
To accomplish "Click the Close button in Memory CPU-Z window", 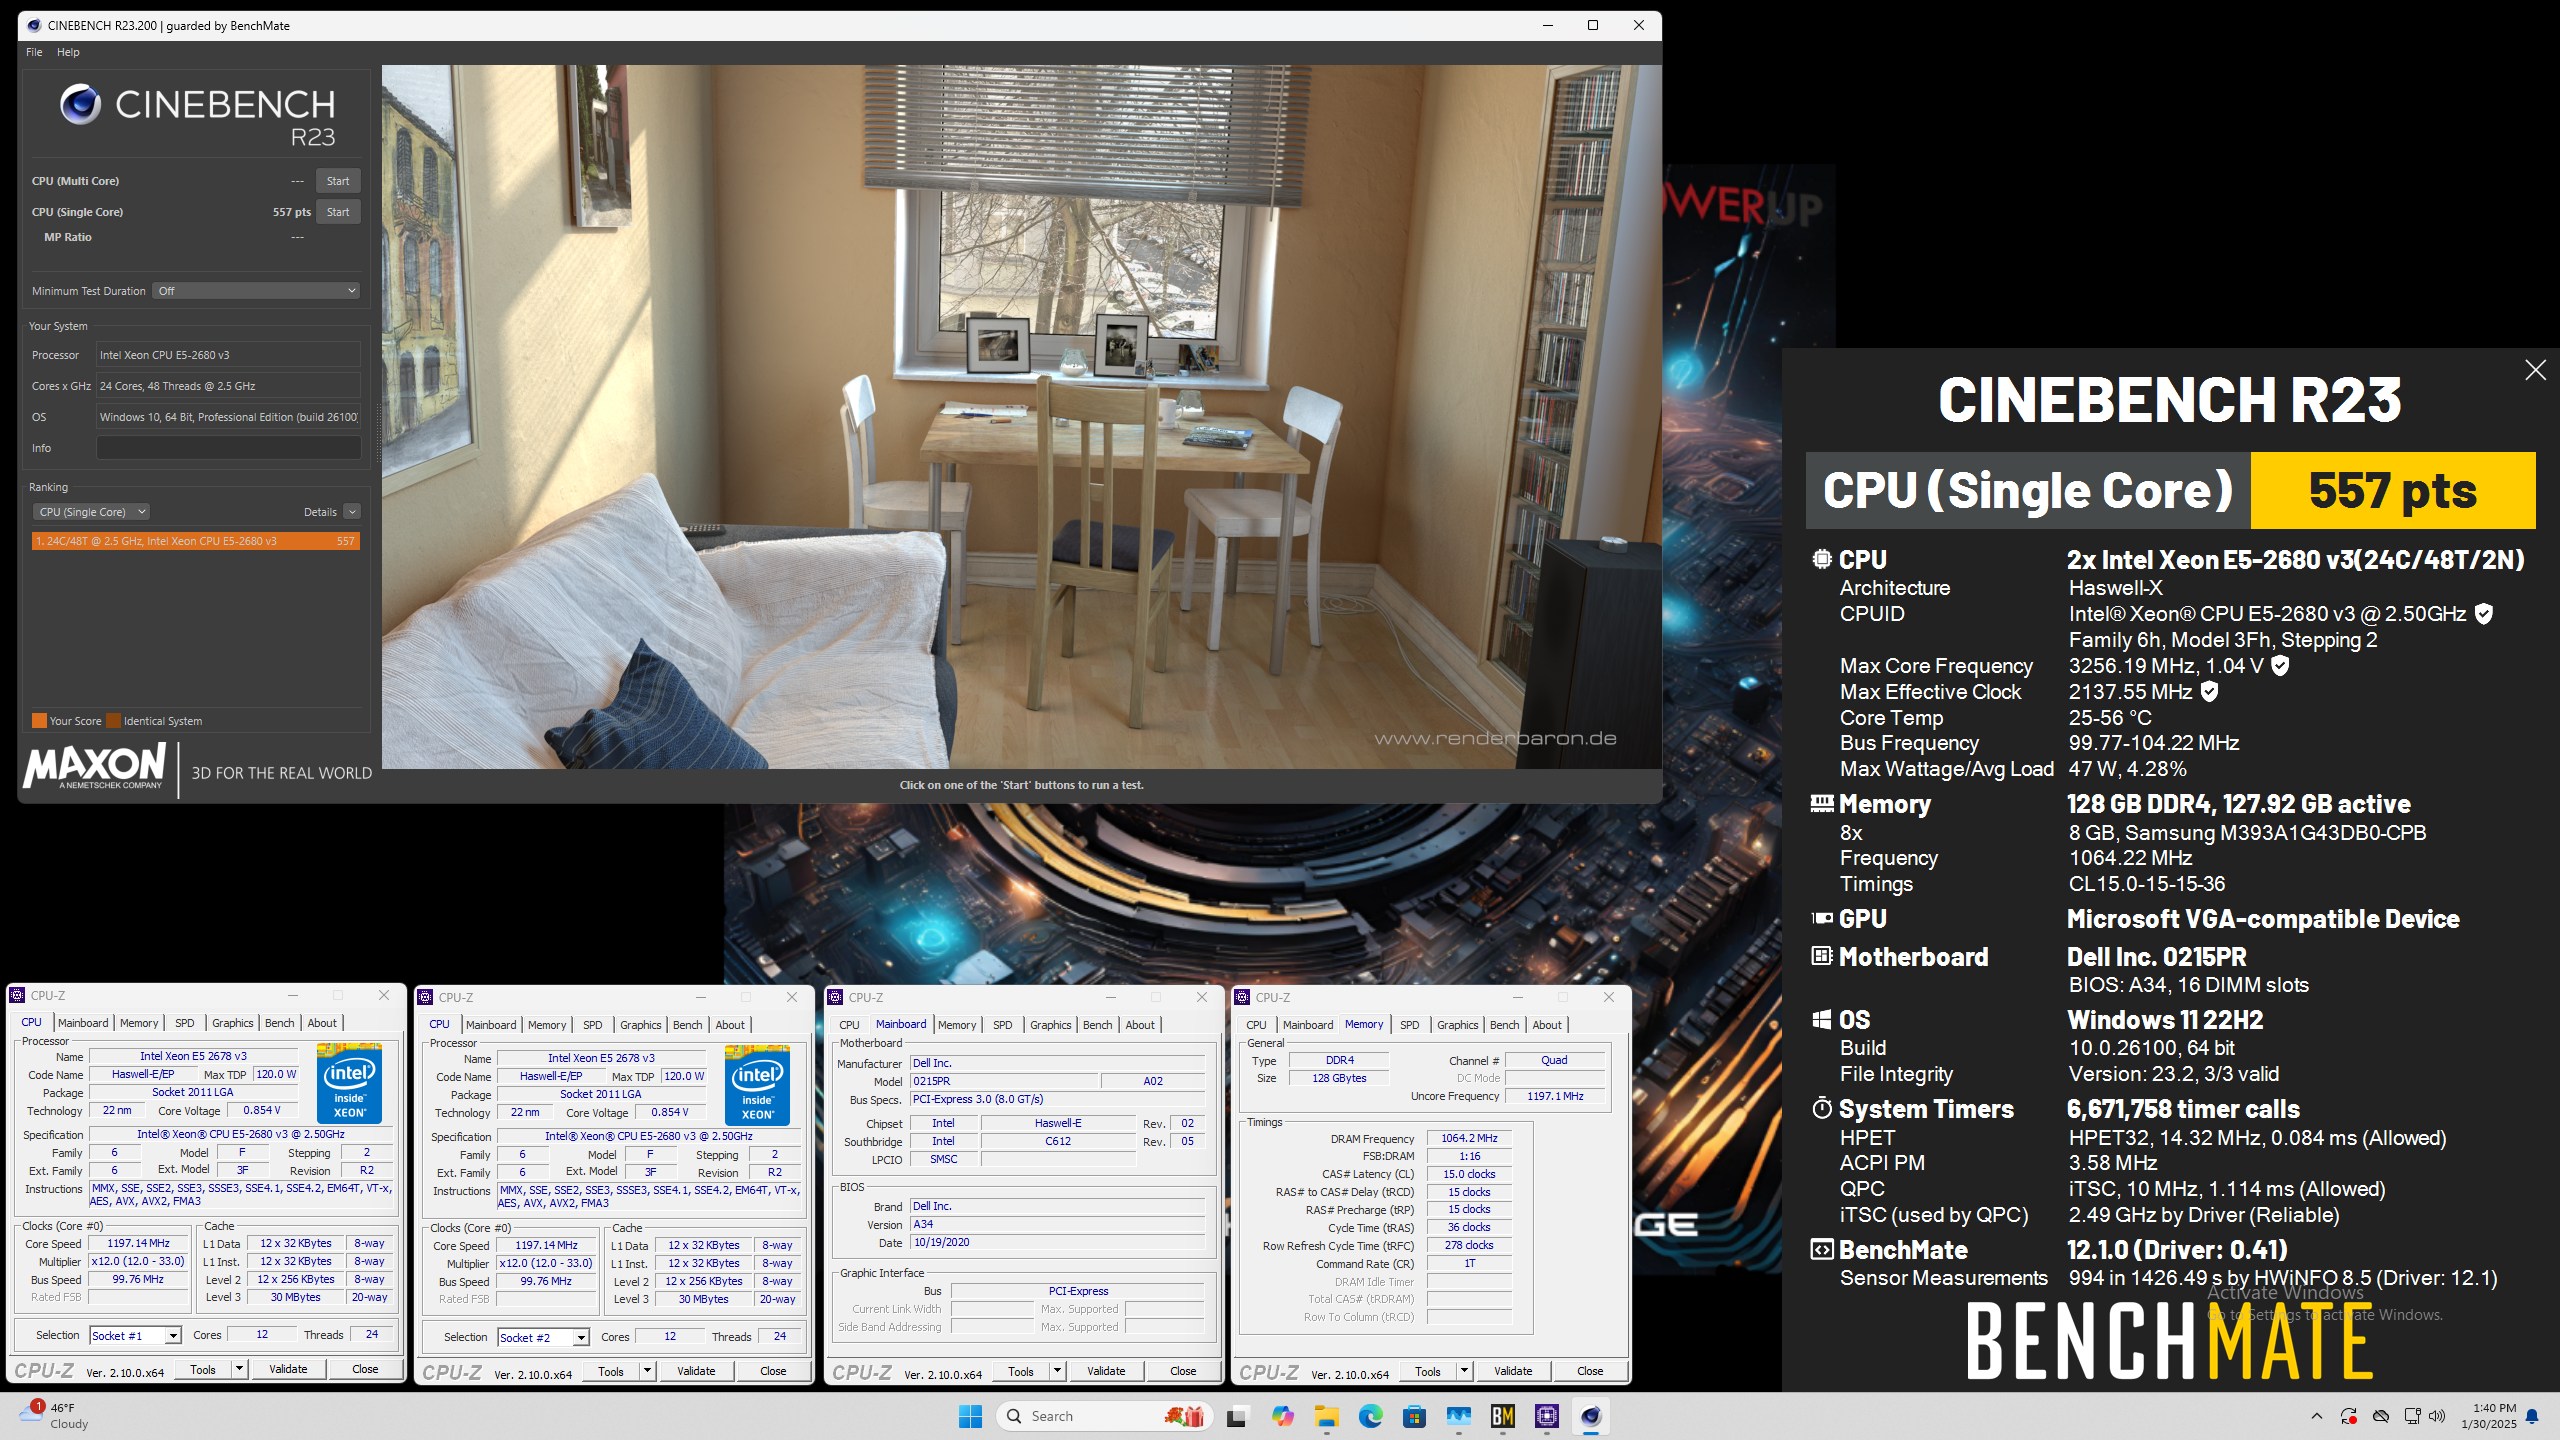I will (1590, 1371).
